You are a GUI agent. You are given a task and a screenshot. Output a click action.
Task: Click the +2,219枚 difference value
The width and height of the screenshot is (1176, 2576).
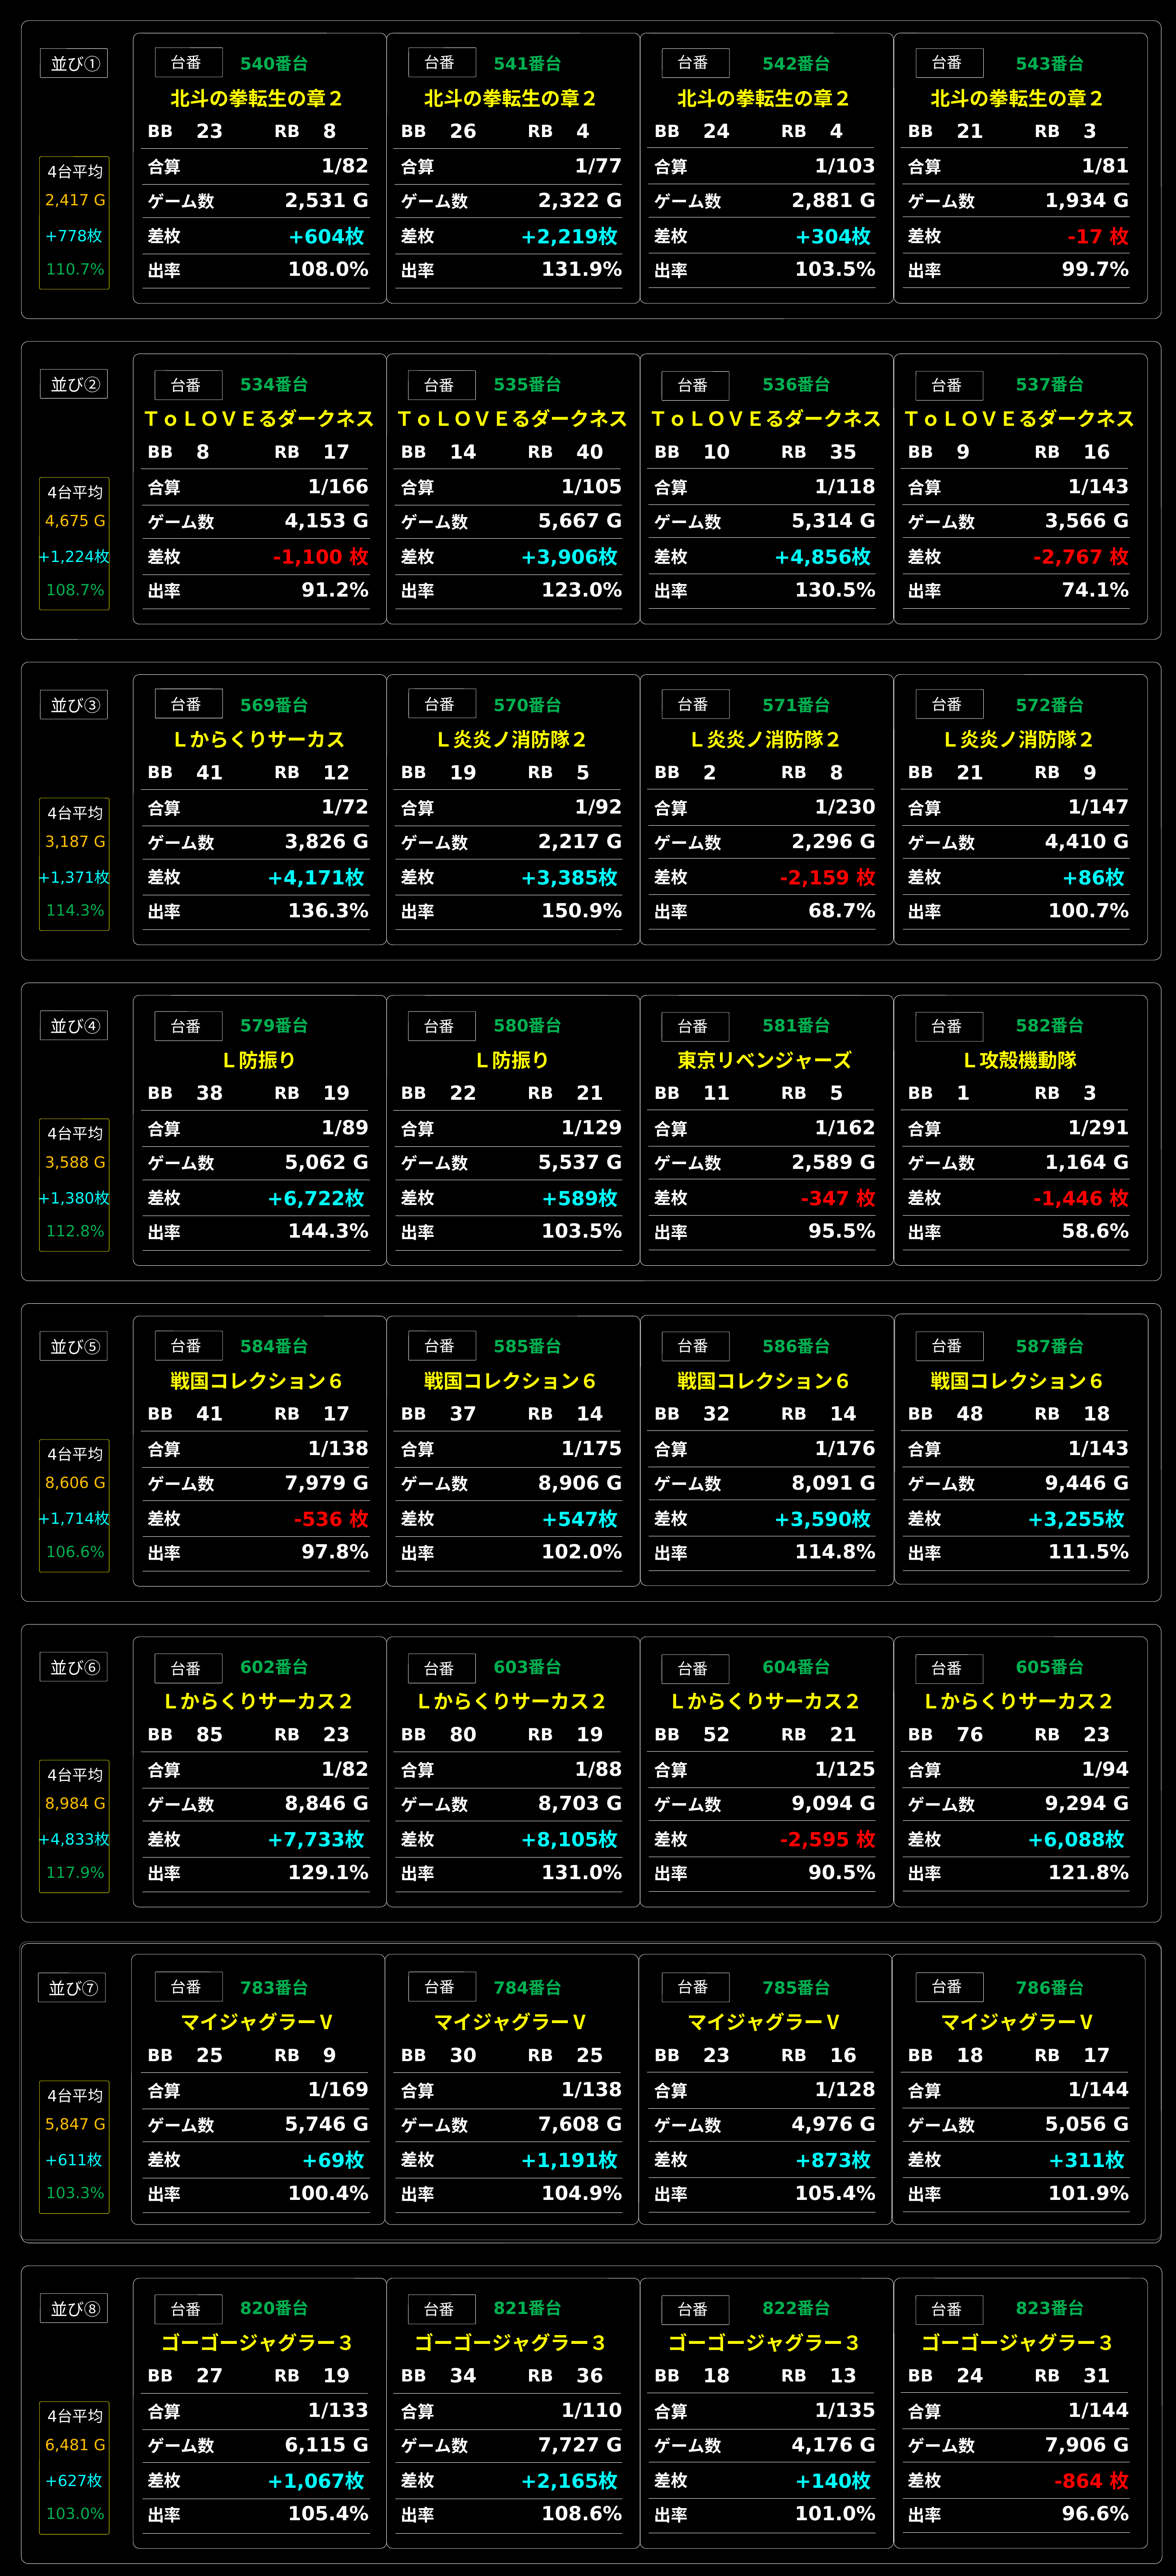point(569,237)
